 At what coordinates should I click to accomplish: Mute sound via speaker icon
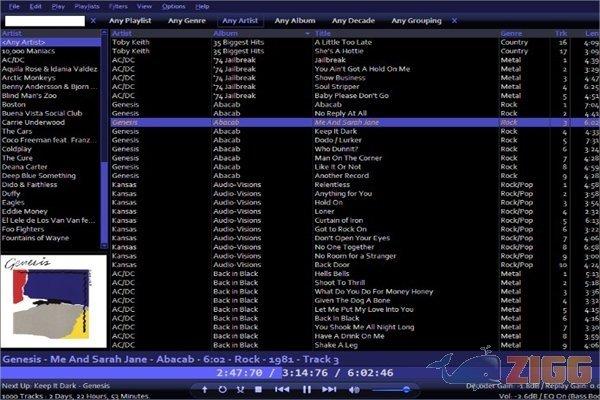pos(356,389)
